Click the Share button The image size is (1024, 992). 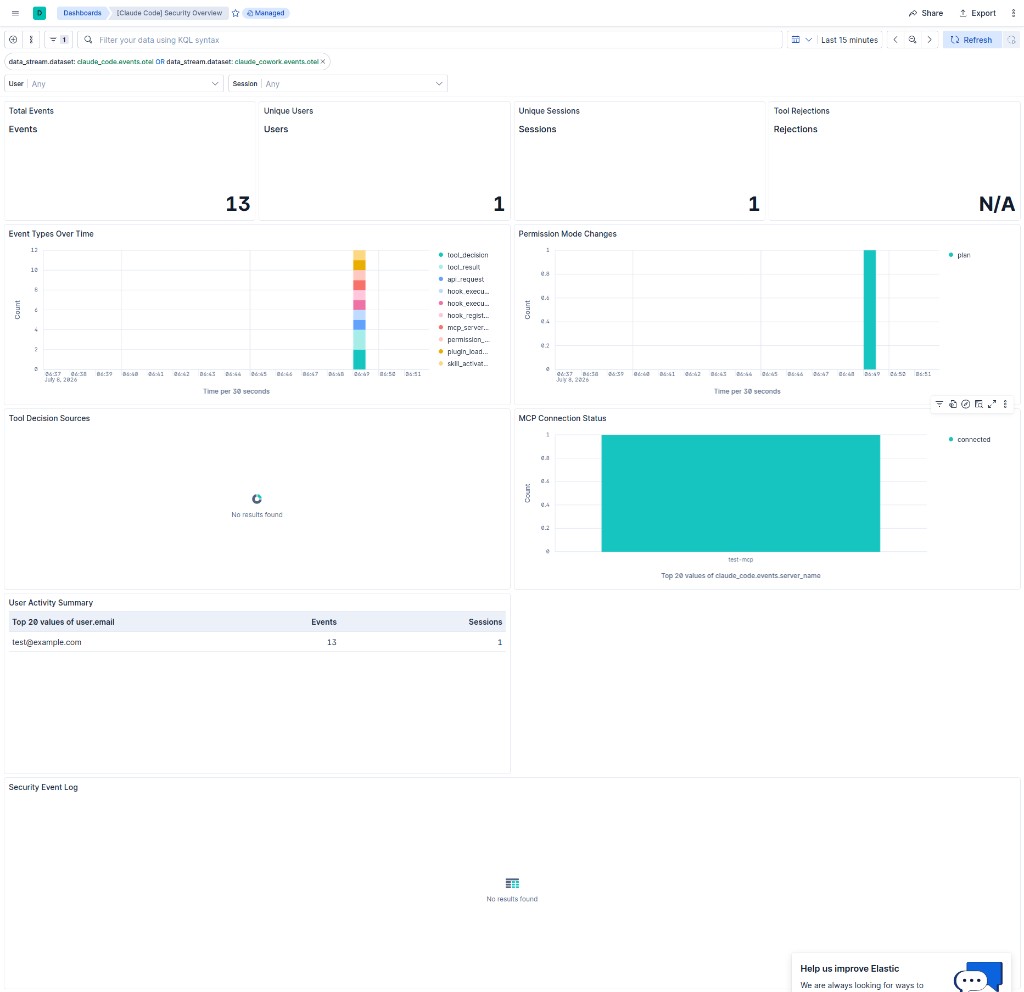(x=926, y=13)
